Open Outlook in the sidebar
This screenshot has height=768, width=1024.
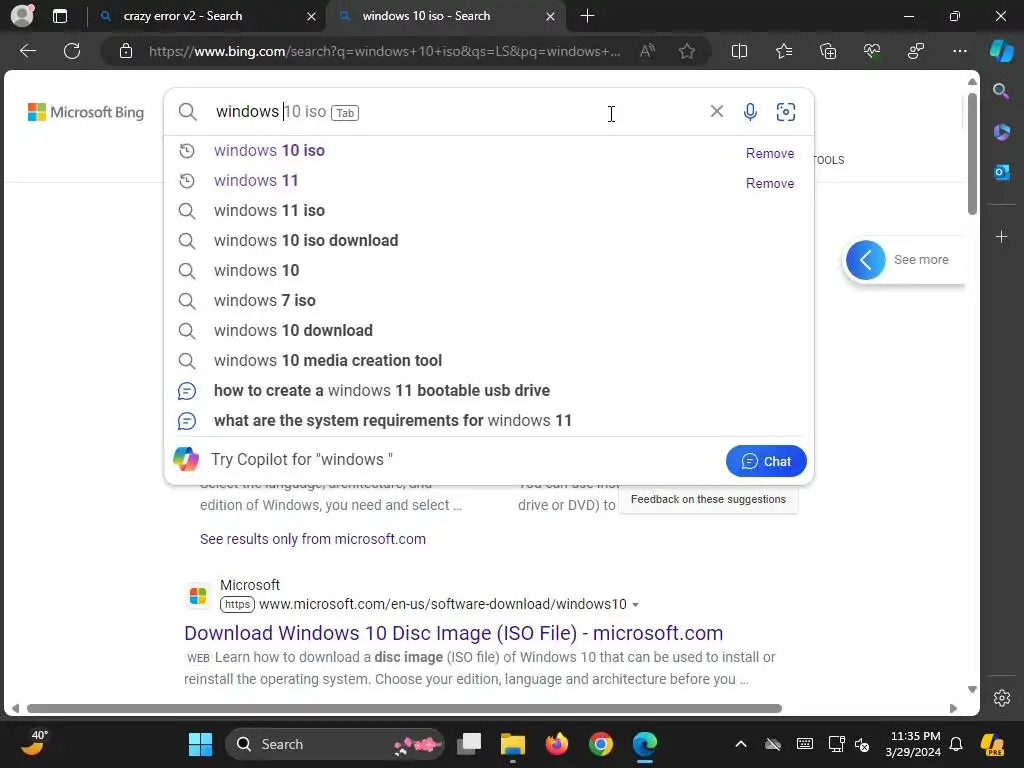coord(1001,172)
